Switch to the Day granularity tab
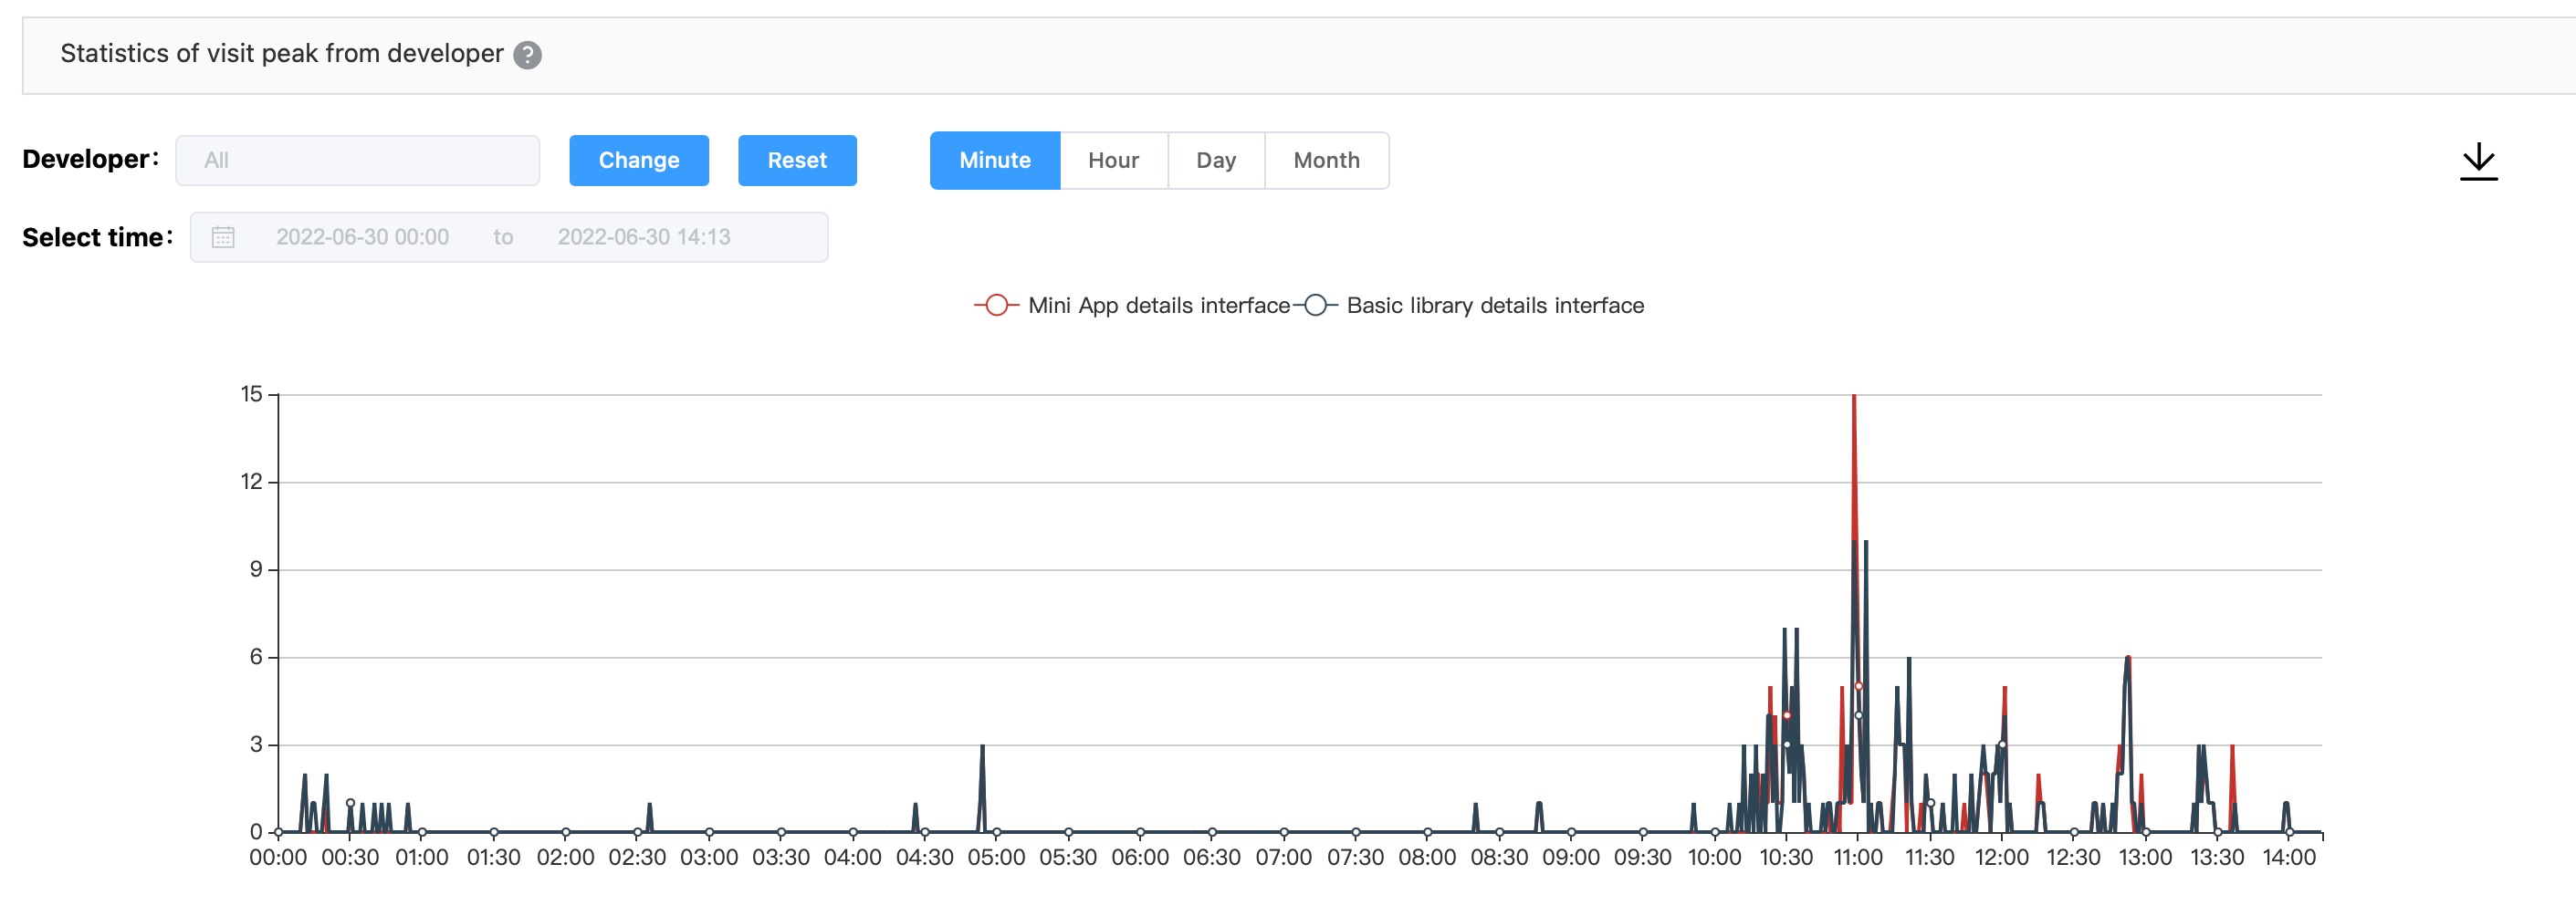The image size is (2576, 916). point(1216,160)
